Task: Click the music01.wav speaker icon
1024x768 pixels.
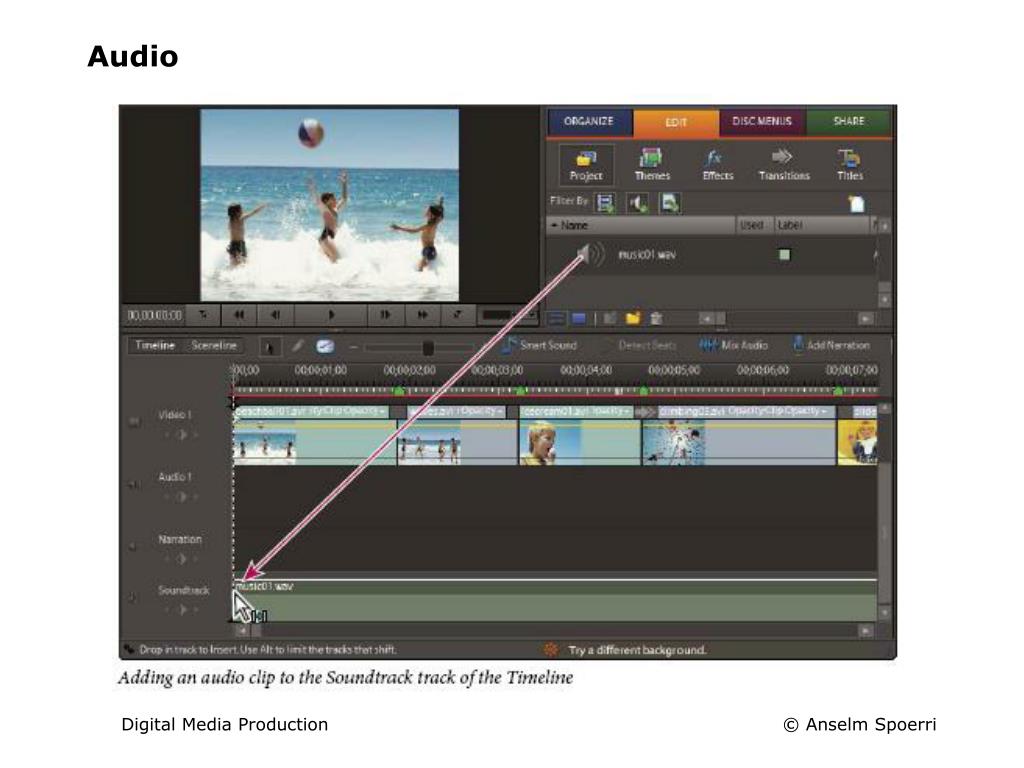Action: tap(590, 254)
